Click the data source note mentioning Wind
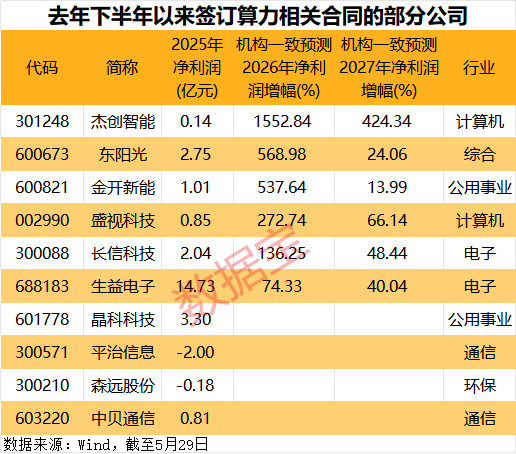The image size is (516, 454). click(x=105, y=445)
